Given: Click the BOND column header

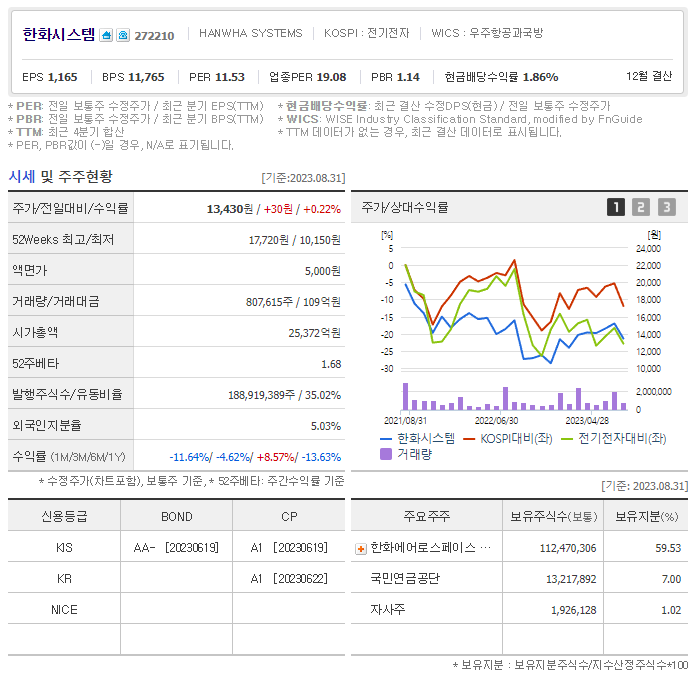Looking at the screenshot, I should (x=177, y=517).
